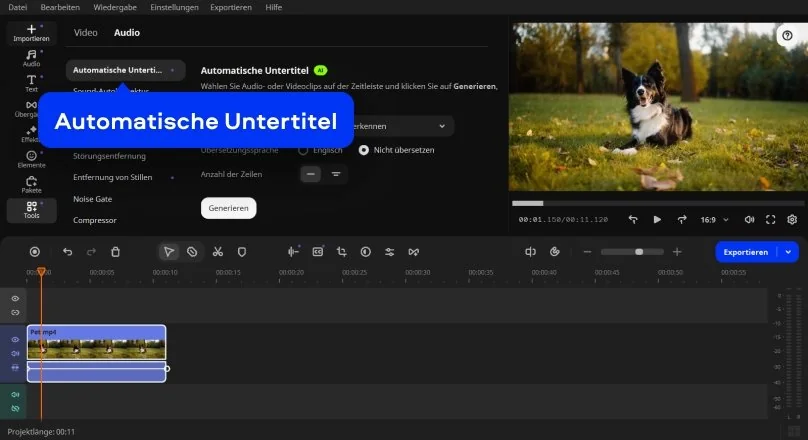Open the Pakete sidebar section

click(31, 184)
